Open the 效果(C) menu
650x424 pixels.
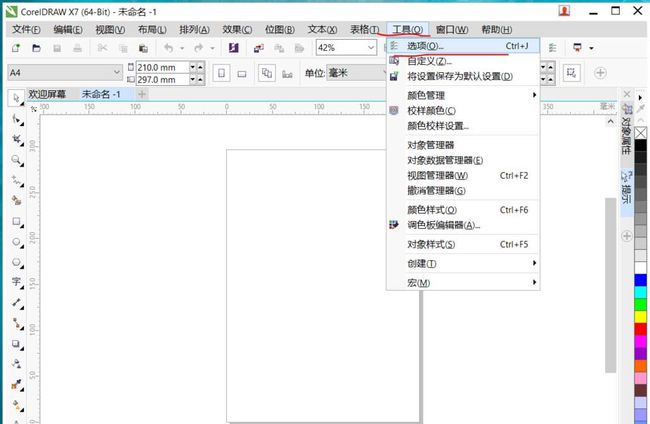tap(237, 29)
